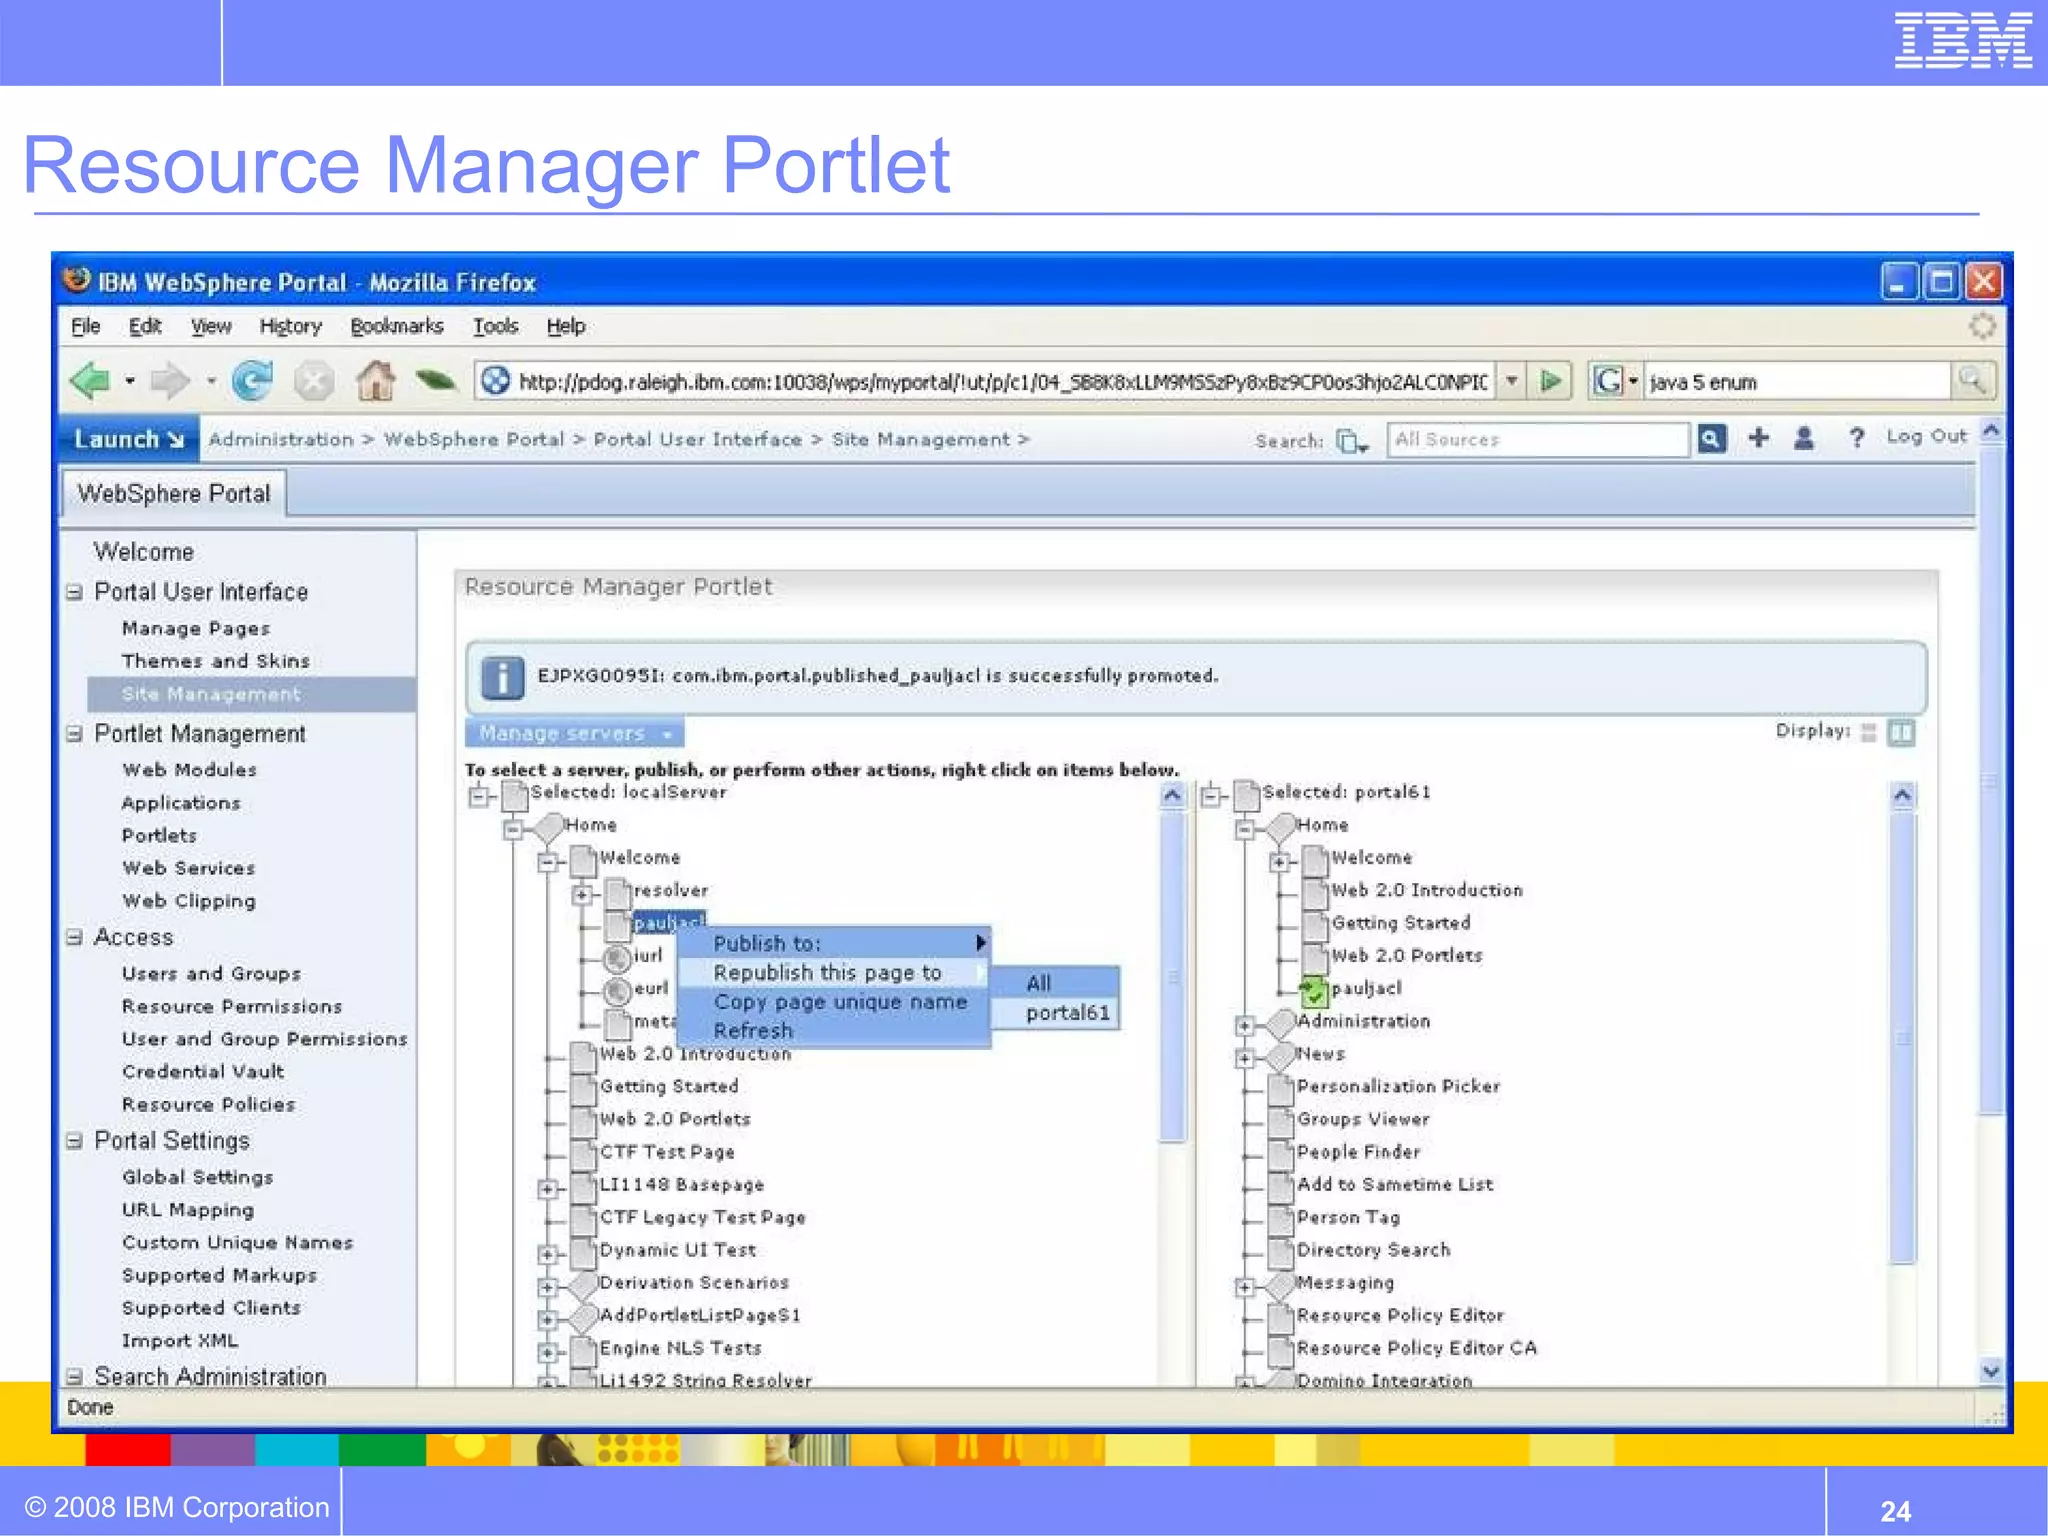Click the java 5 enum search box

pos(1796,381)
